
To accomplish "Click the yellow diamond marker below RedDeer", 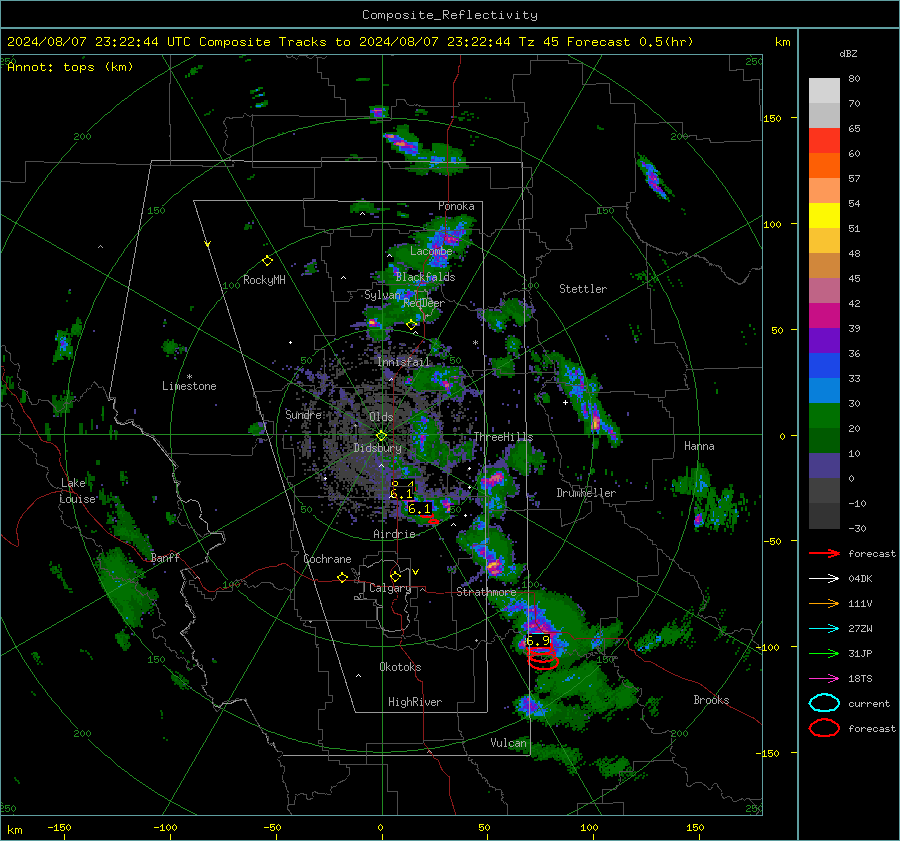I will (x=411, y=325).
